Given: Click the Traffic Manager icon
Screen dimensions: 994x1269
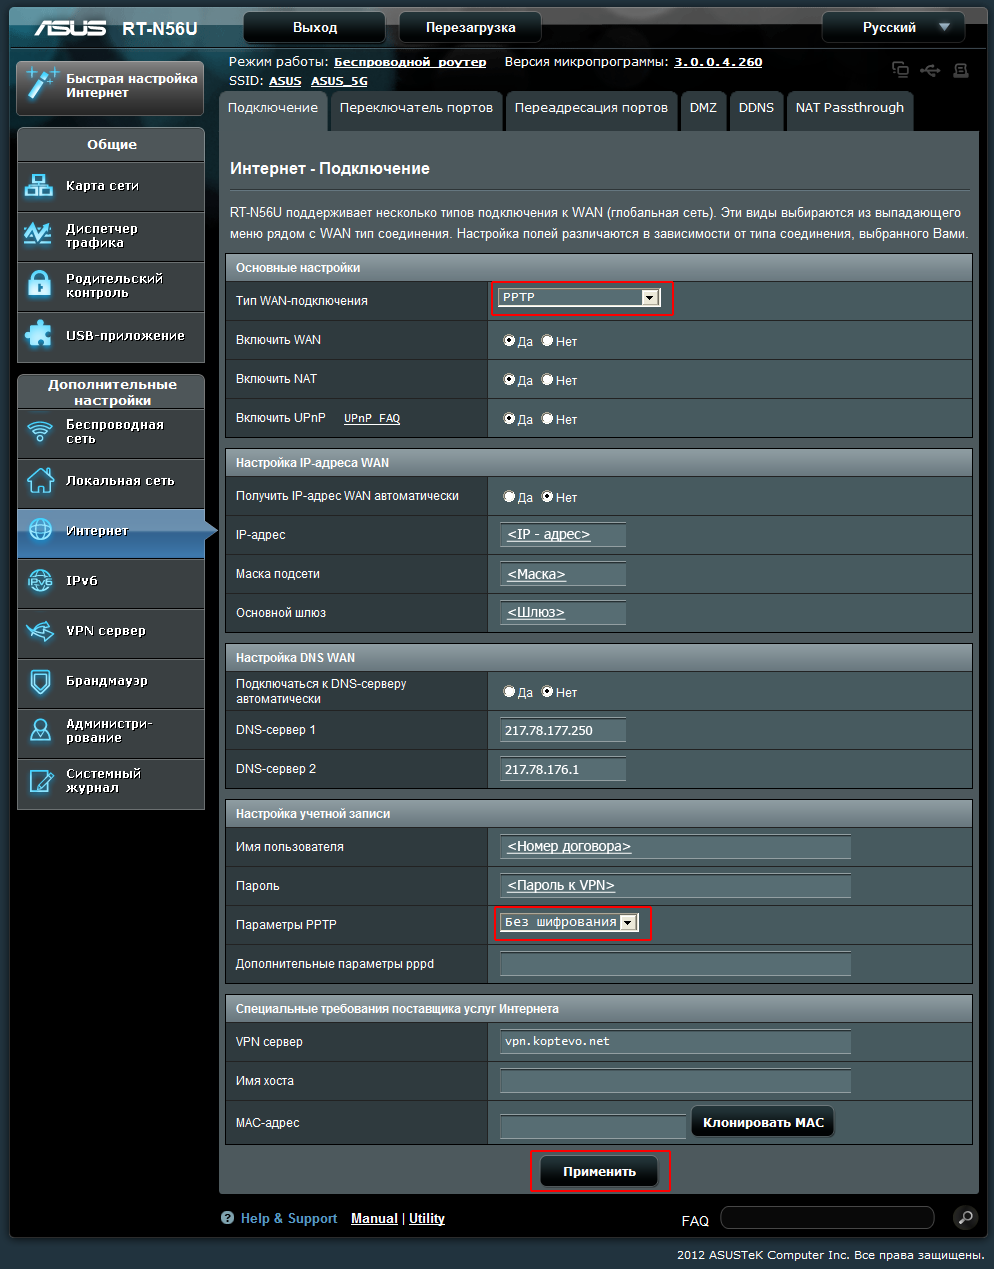Looking at the screenshot, I should click(38, 234).
